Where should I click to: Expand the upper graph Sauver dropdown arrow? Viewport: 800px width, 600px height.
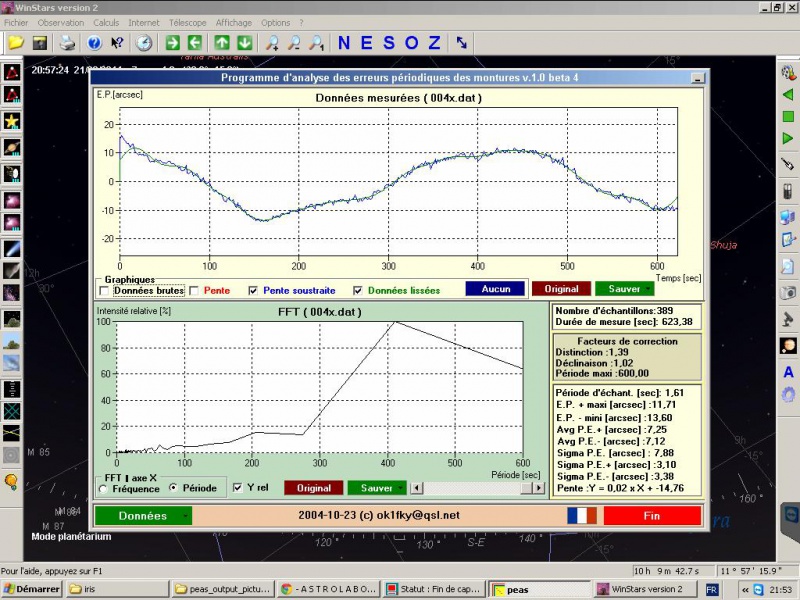coord(648,289)
